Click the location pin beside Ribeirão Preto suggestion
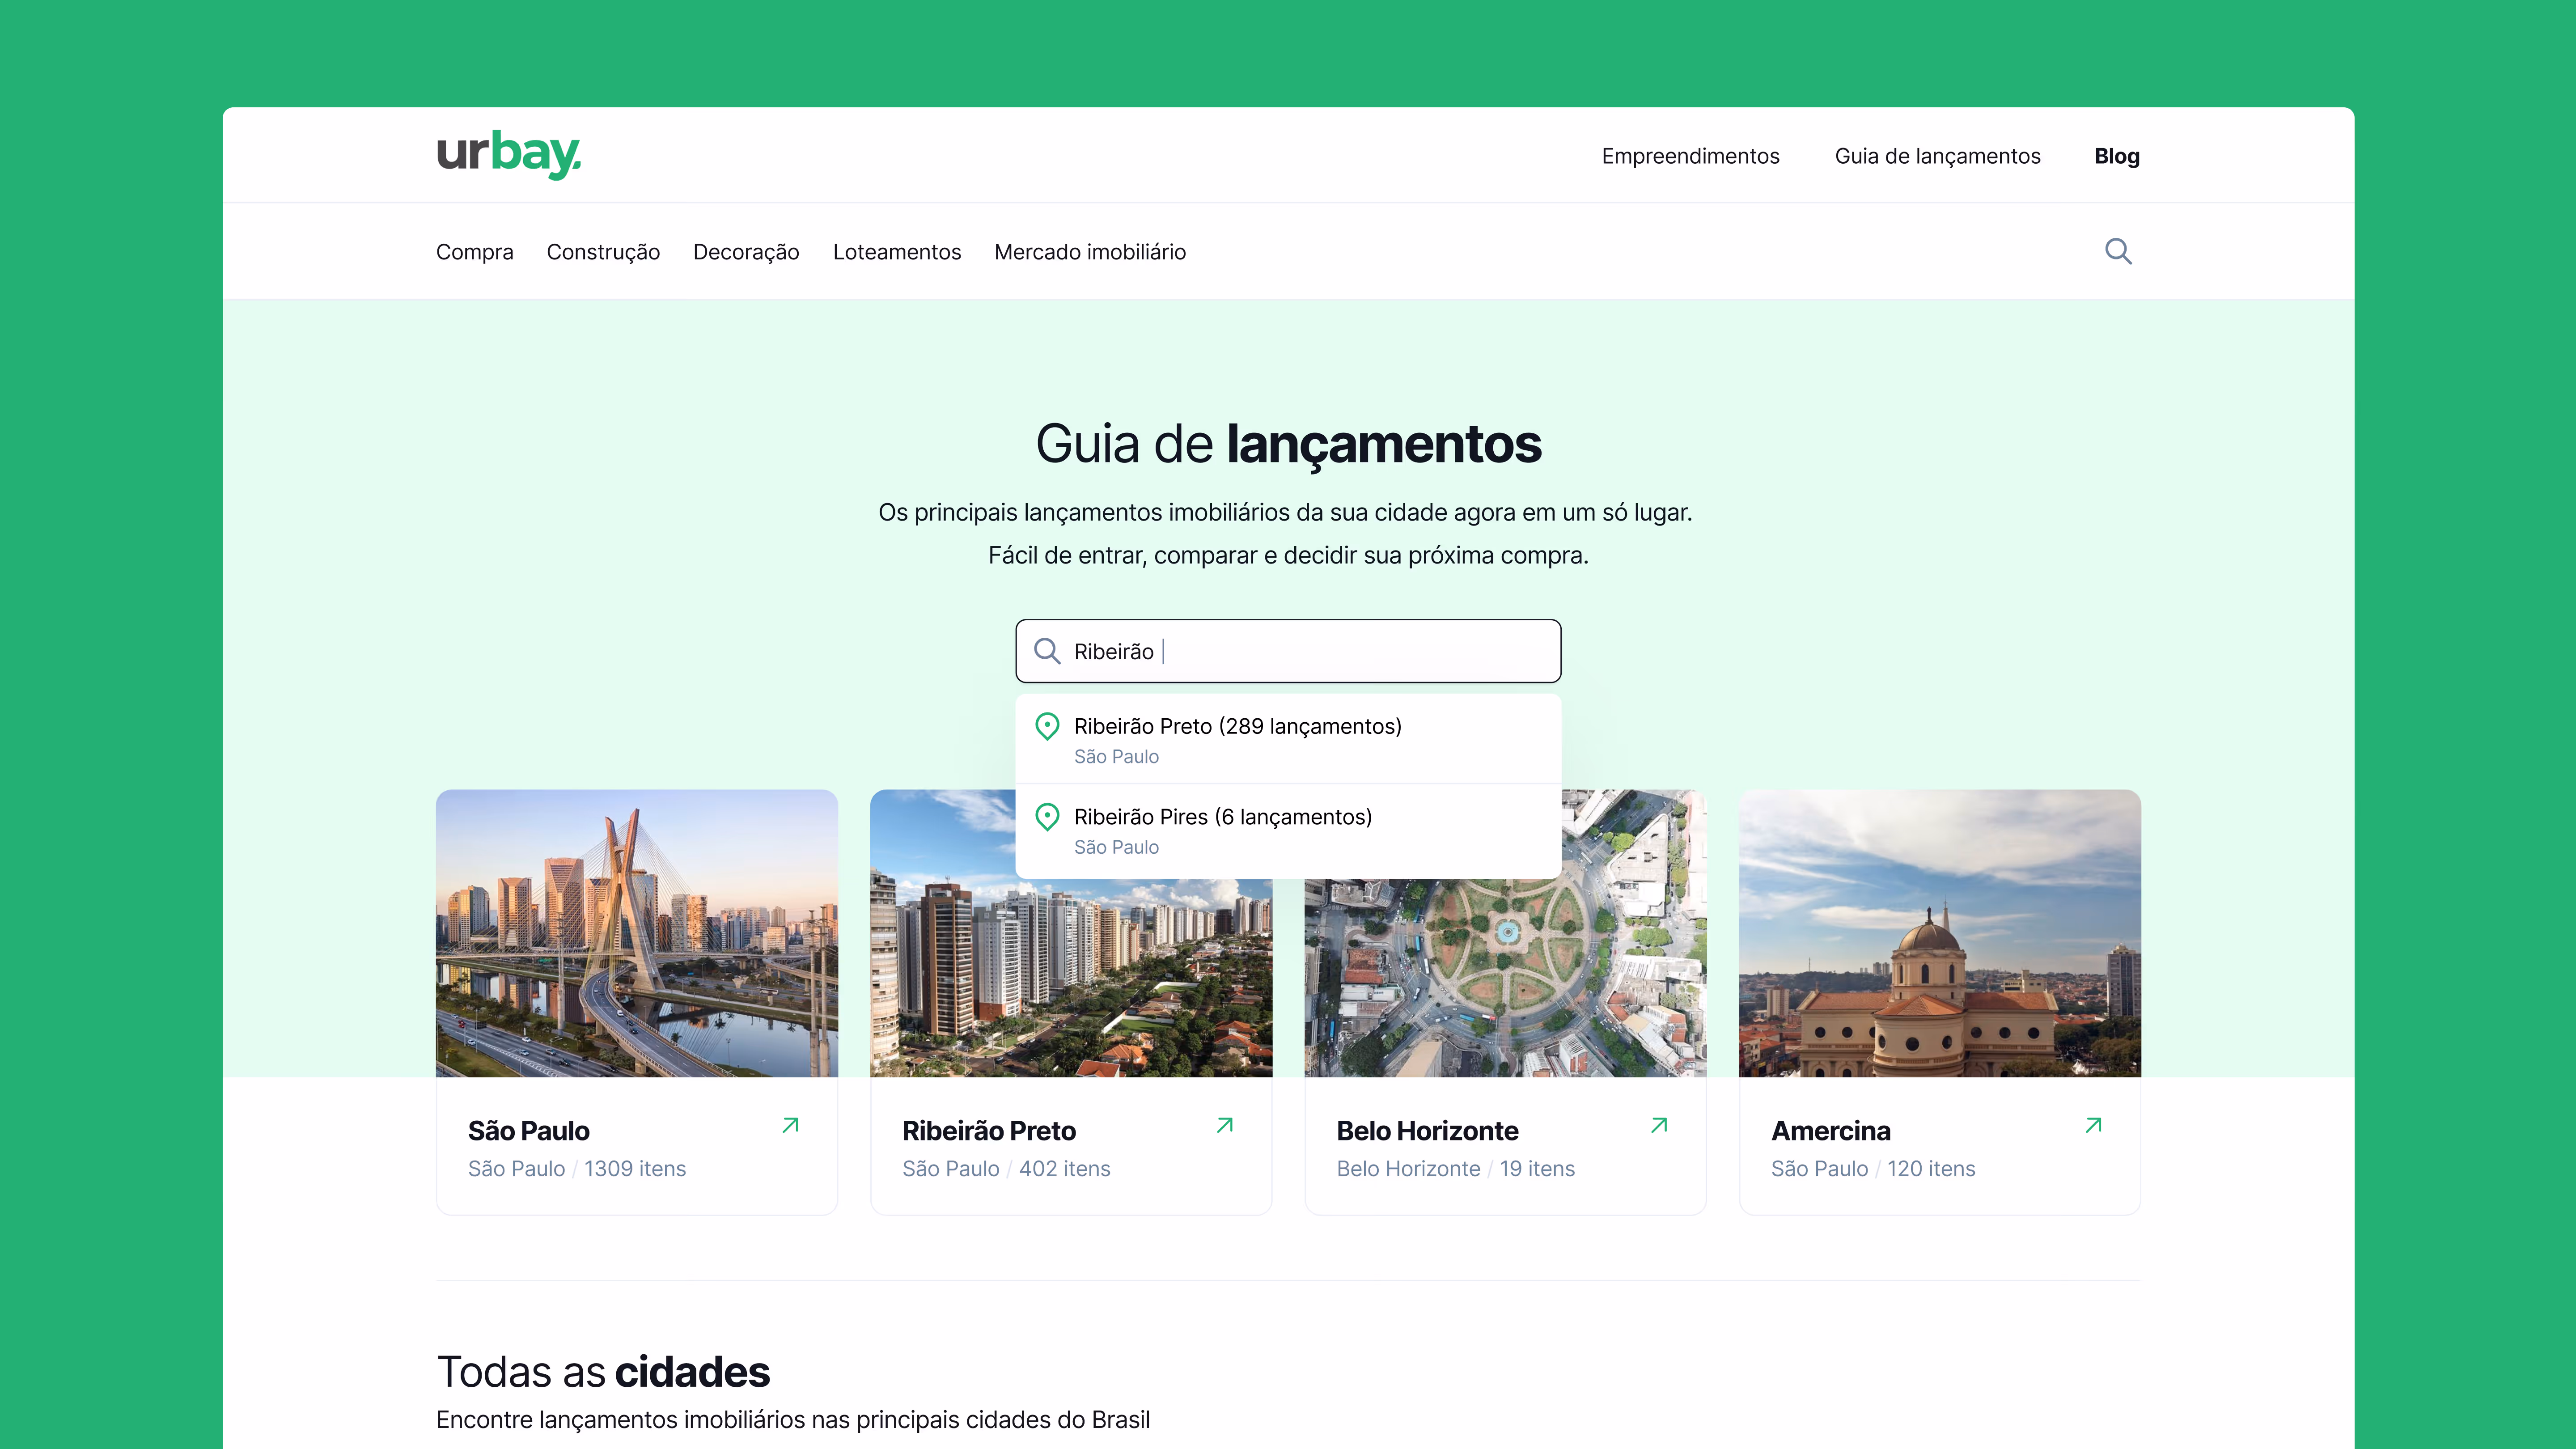The image size is (2576, 1449). (x=1047, y=726)
